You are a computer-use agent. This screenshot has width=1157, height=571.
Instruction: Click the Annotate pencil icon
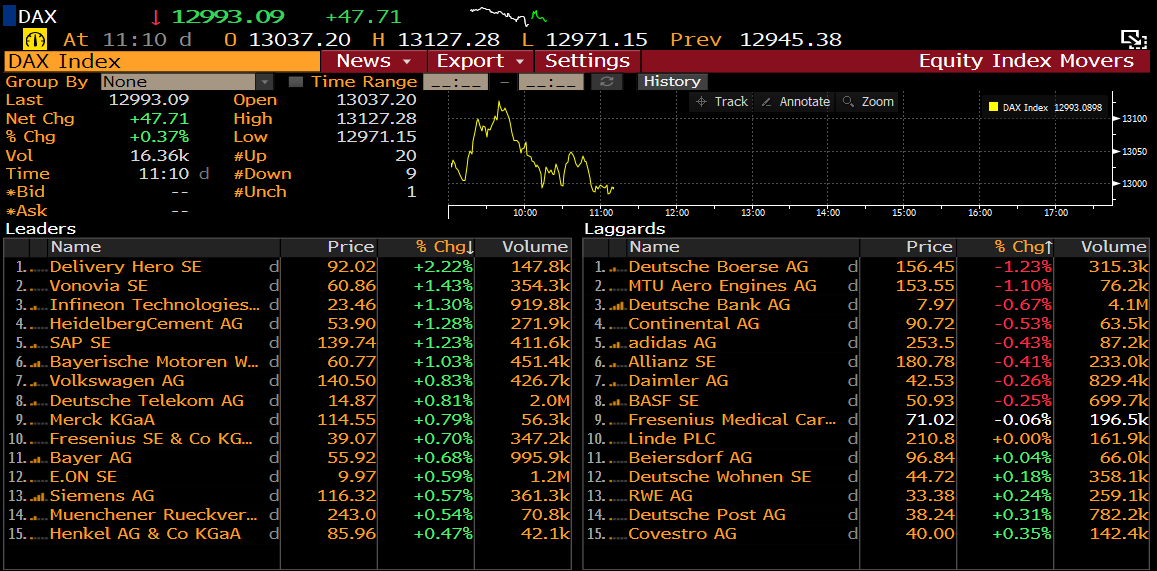767,102
